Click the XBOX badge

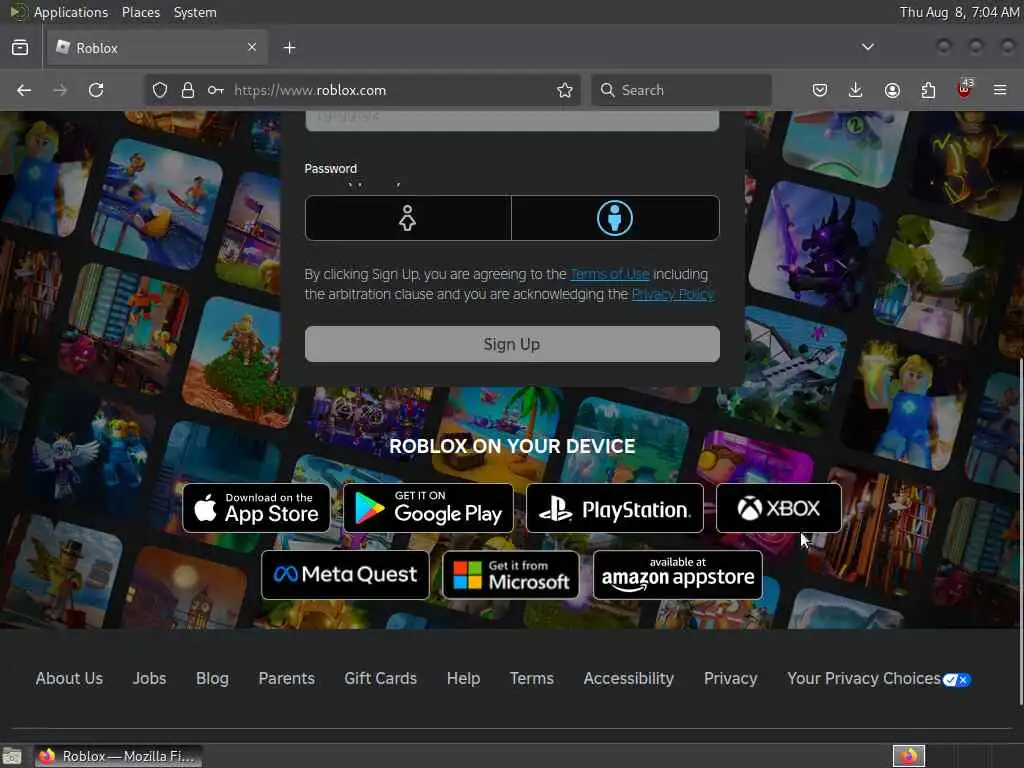778,508
